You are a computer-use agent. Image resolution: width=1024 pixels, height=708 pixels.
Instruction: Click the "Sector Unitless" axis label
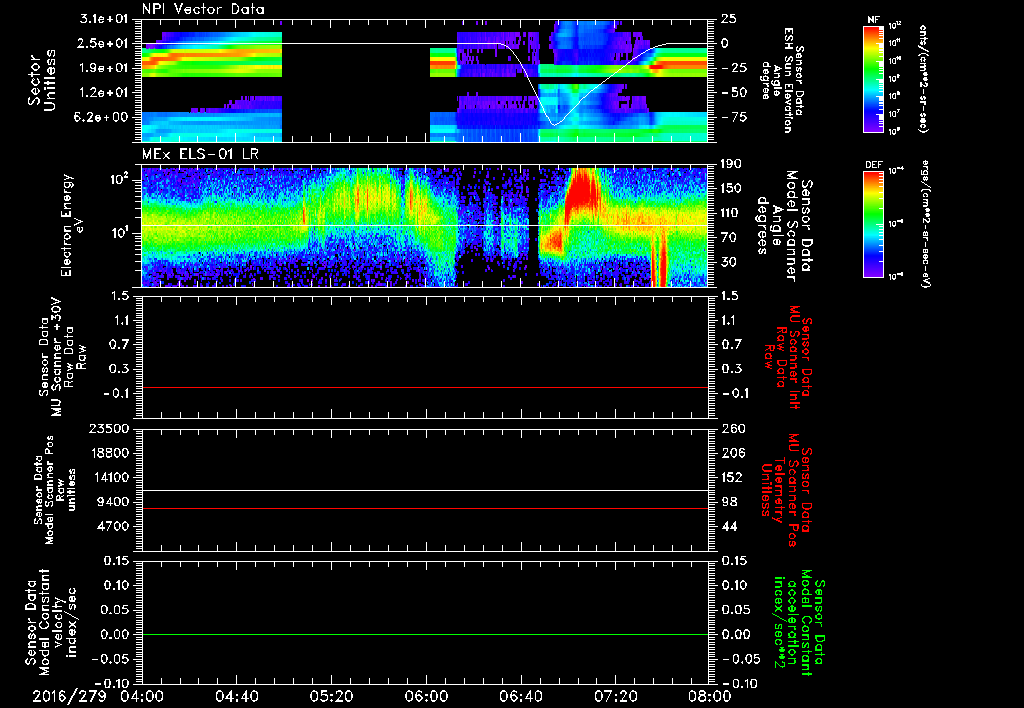tap(42, 80)
